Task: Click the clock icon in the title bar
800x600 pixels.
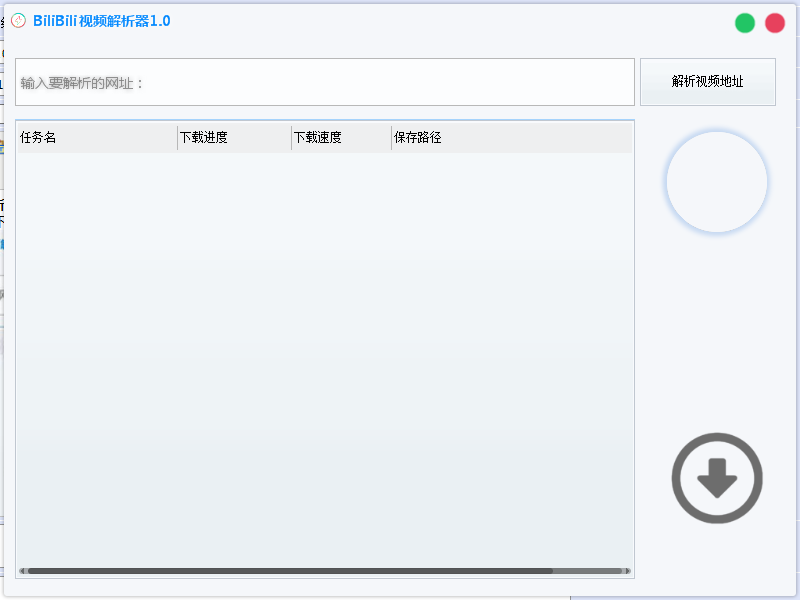Action: pyautogui.click(x=17, y=21)
